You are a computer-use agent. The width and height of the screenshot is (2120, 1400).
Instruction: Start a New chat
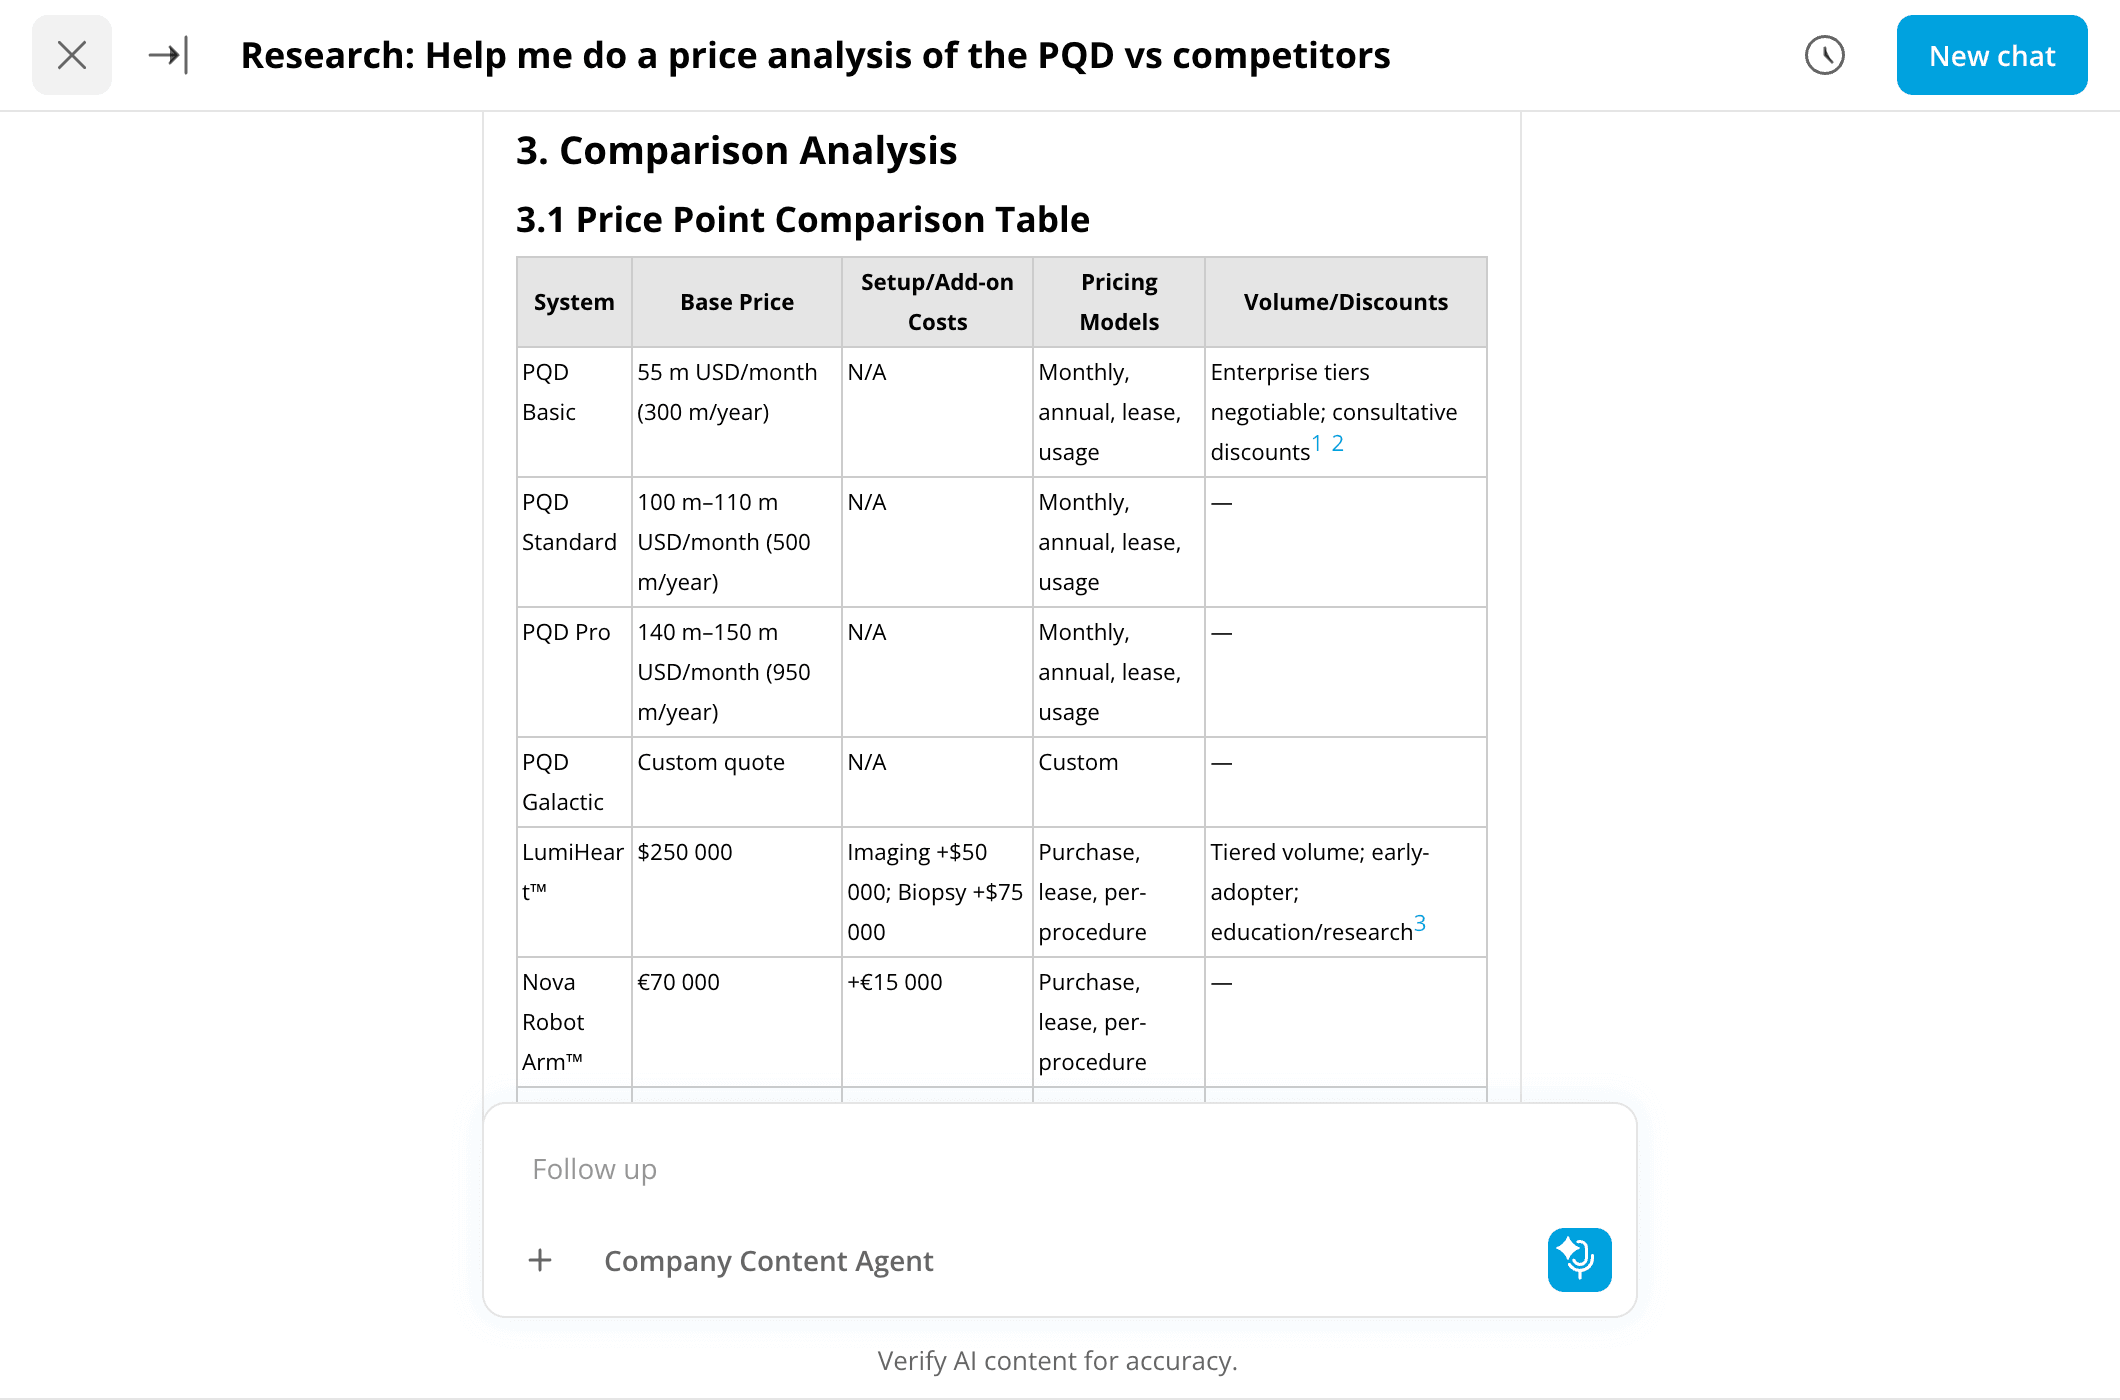coord(1991,55)
